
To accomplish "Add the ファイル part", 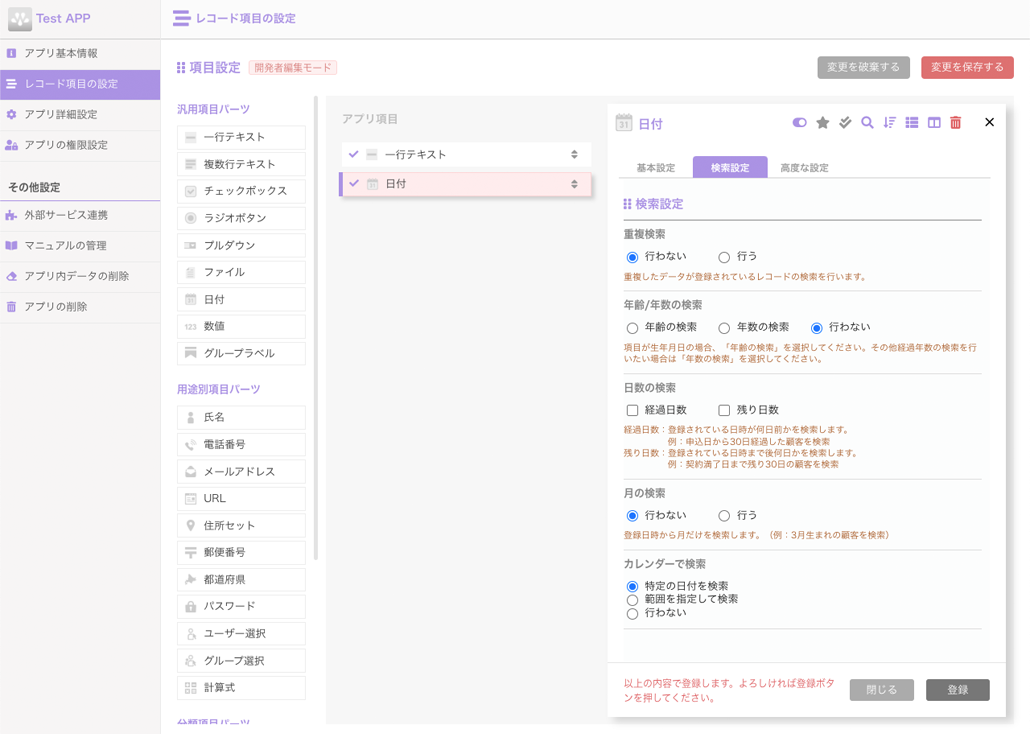I will tap(241, 272).
